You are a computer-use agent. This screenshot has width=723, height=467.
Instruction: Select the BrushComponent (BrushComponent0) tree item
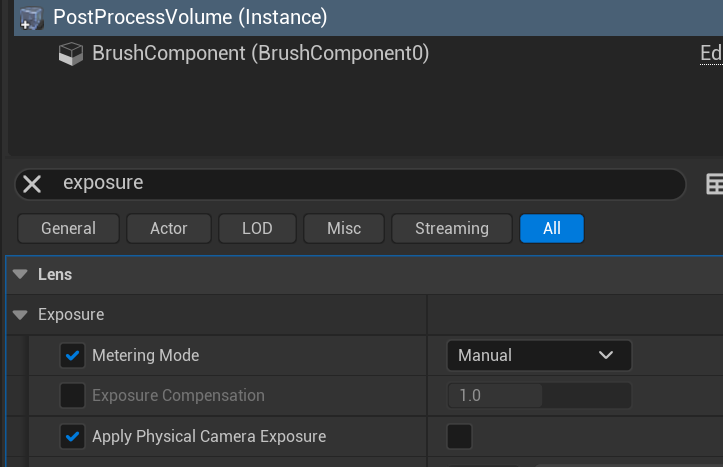[260, 54]
